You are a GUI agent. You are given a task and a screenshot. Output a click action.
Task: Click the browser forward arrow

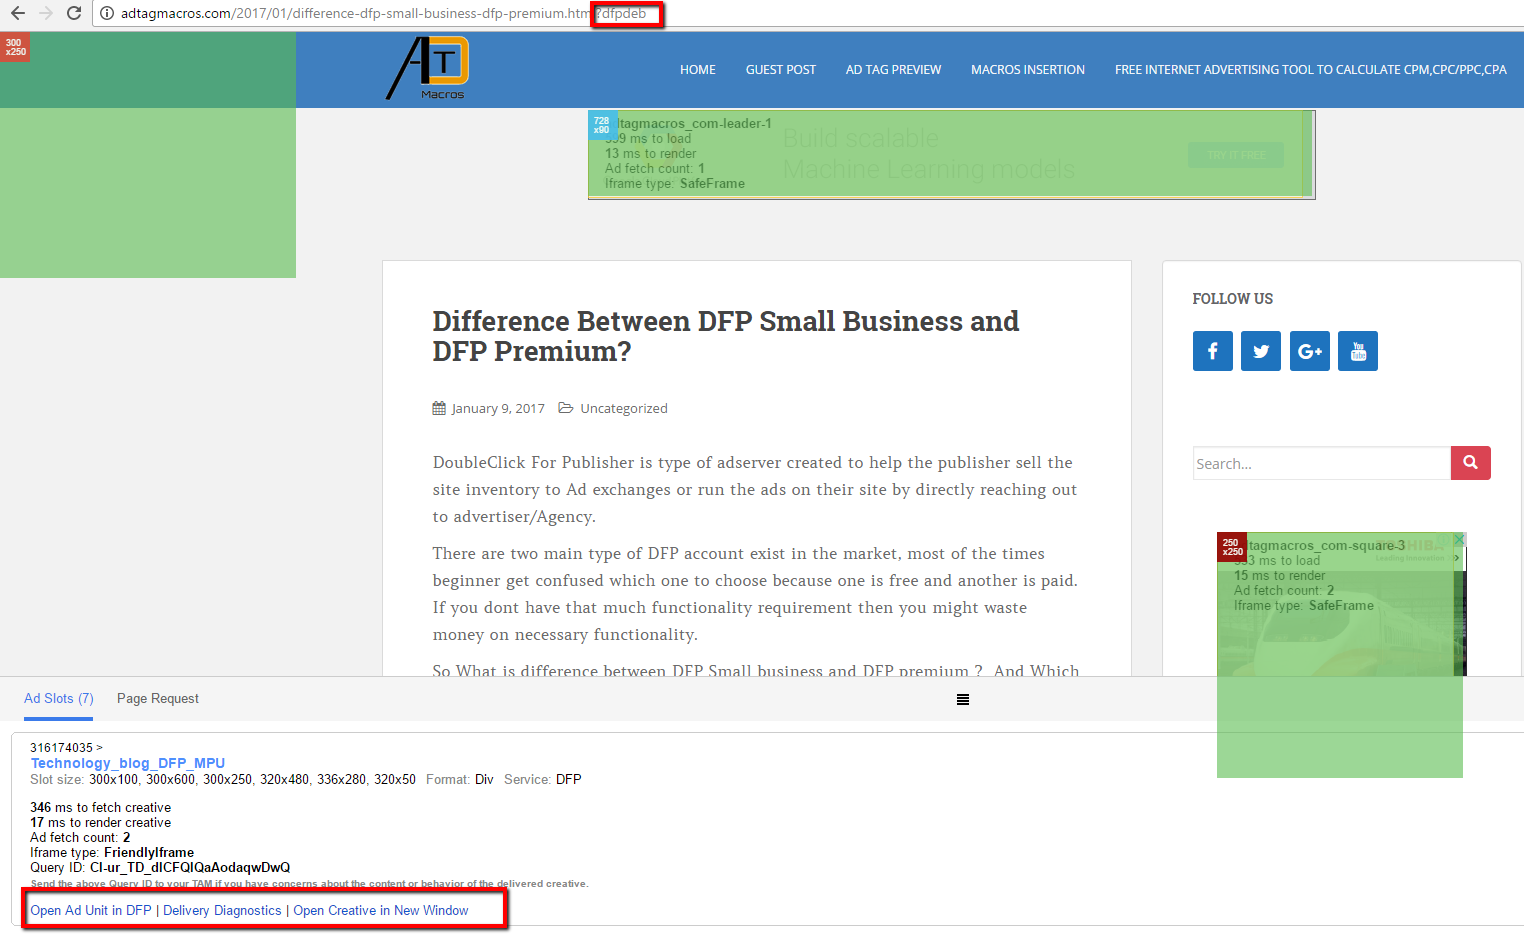click(x=45, y=13)
